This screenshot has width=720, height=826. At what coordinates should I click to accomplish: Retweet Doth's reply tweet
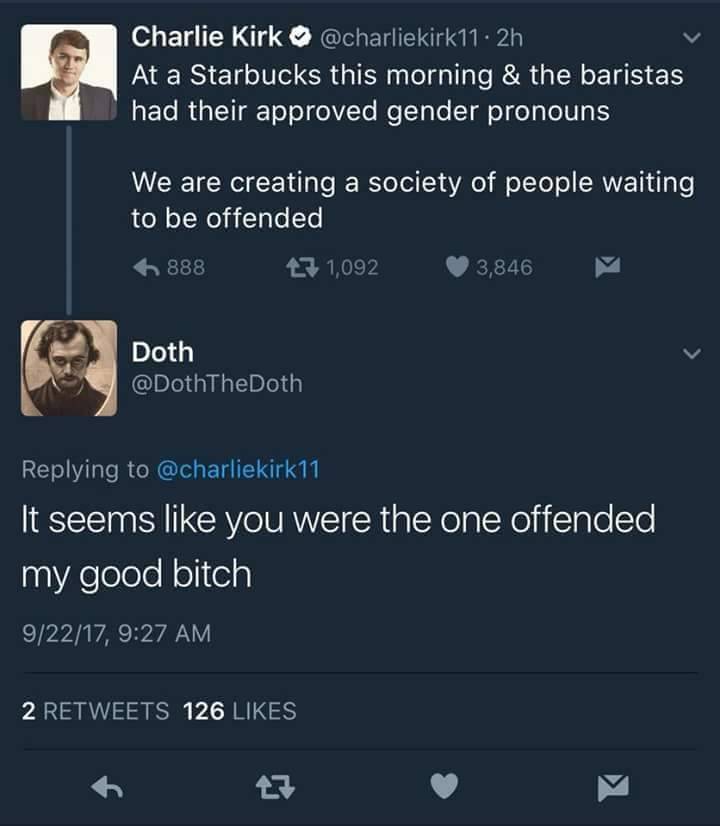coord(271,788)
